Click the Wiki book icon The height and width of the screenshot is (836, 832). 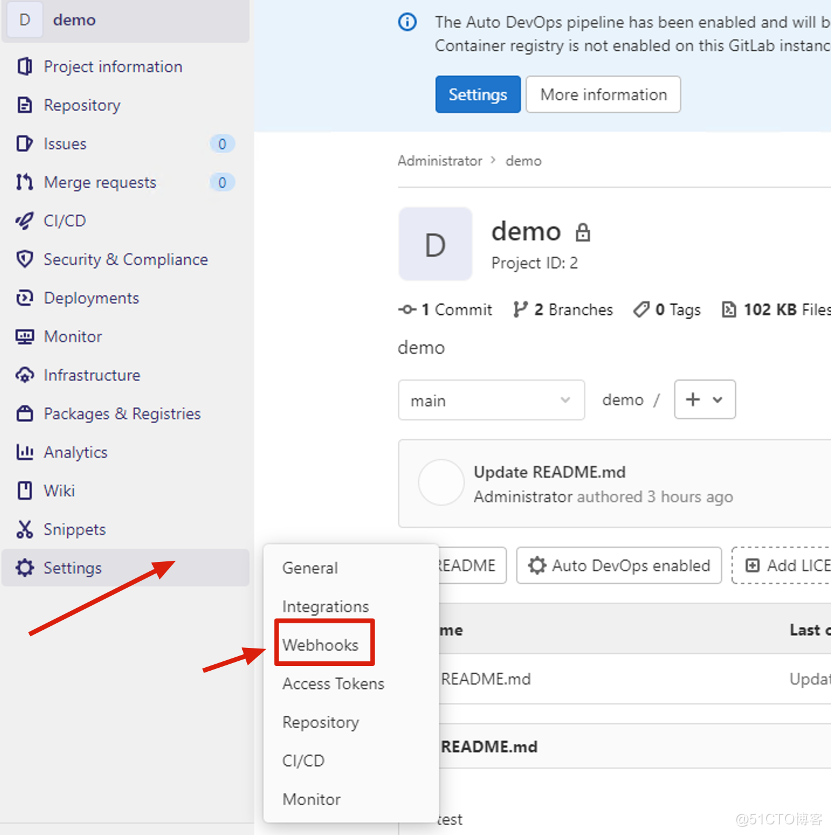point(25,491)
